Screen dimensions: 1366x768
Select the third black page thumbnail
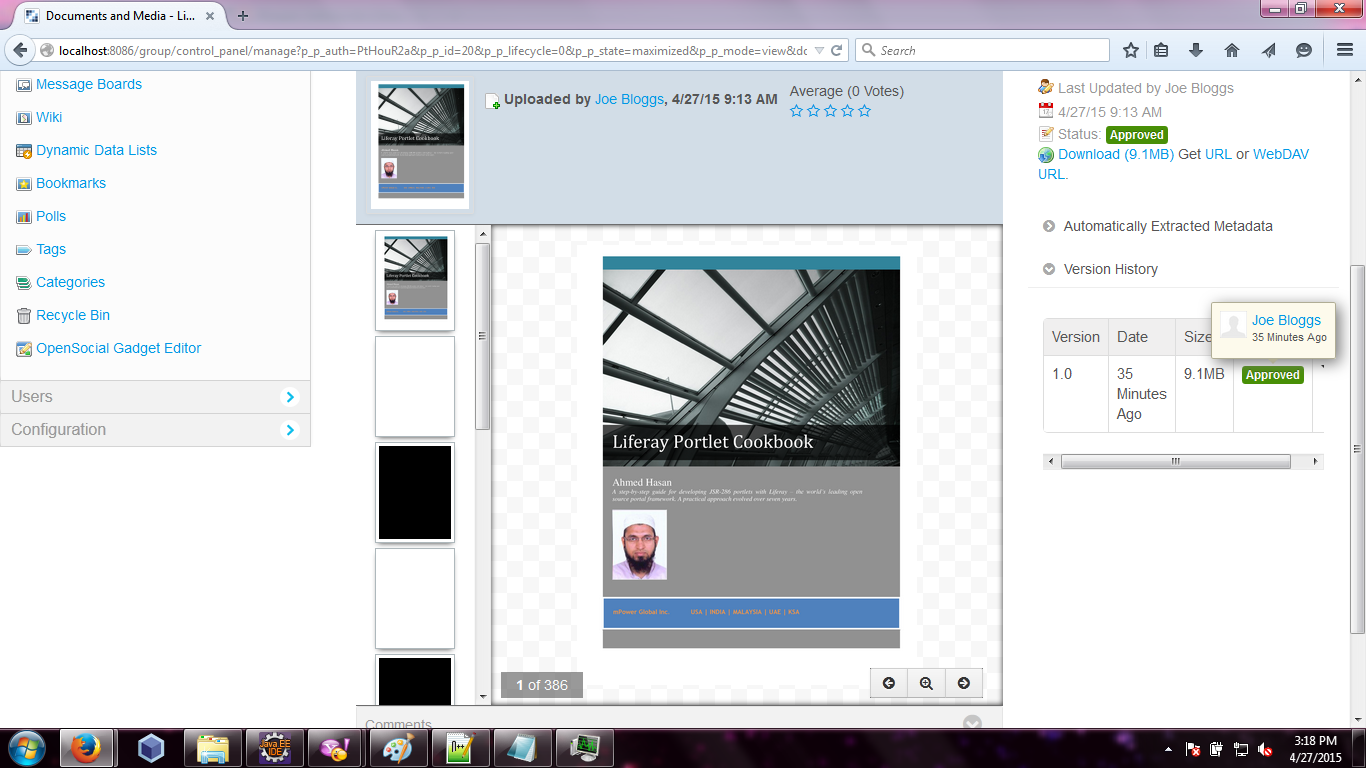click(x=415, y=493)
